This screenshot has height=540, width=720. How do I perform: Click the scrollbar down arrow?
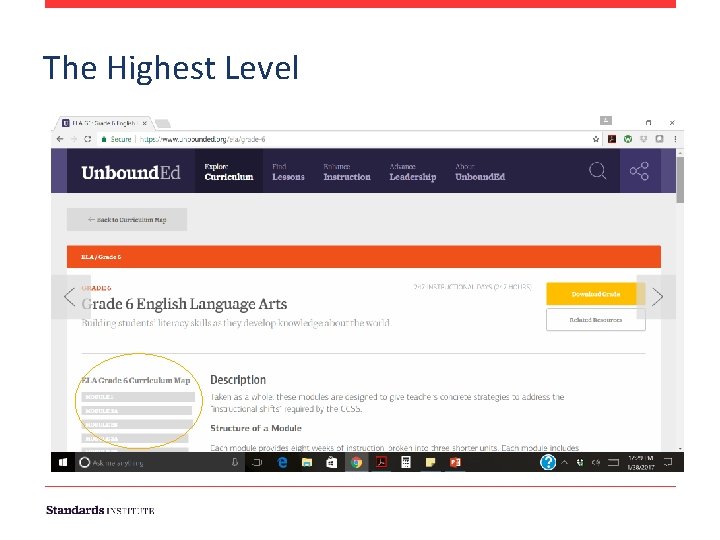point(680,448)
